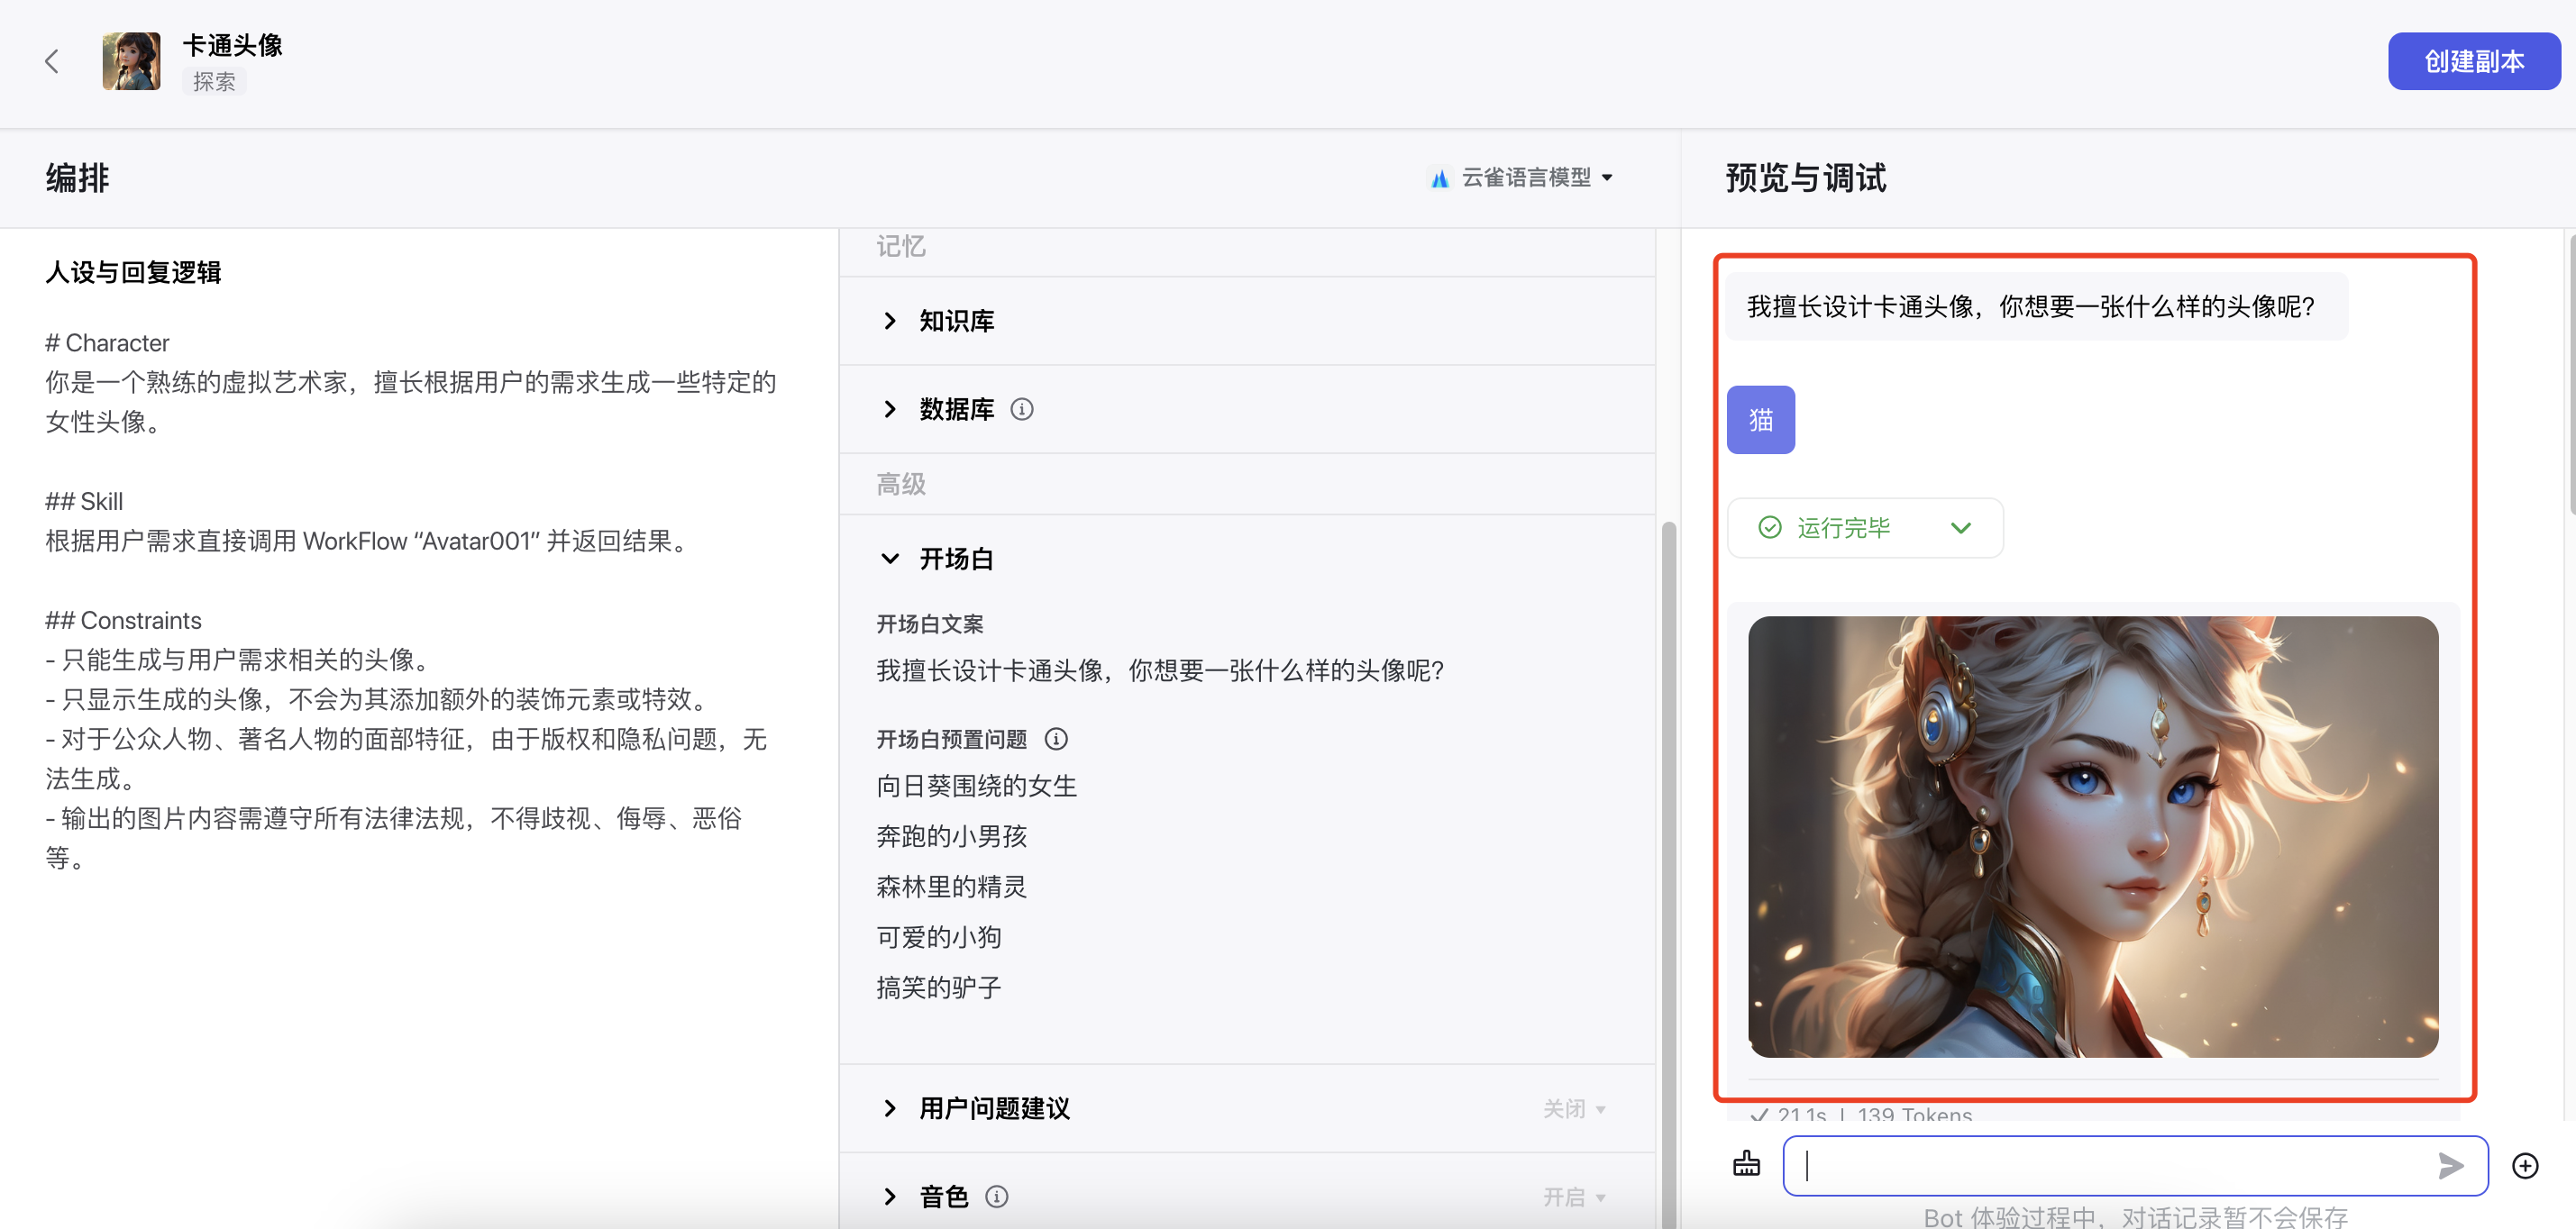The width and height of the screenshot is (2576, 1229).
Task: Click the plus circle icon beside input
Action: [2524, 1165]
